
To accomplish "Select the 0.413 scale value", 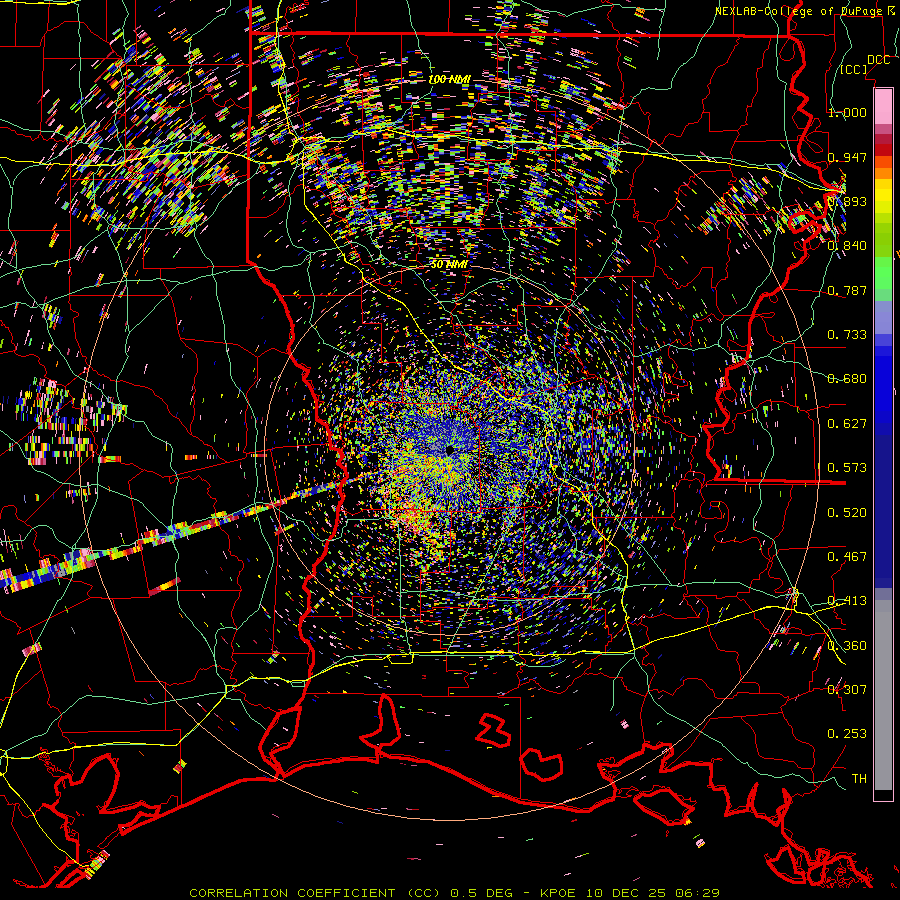I will point(847,600).
